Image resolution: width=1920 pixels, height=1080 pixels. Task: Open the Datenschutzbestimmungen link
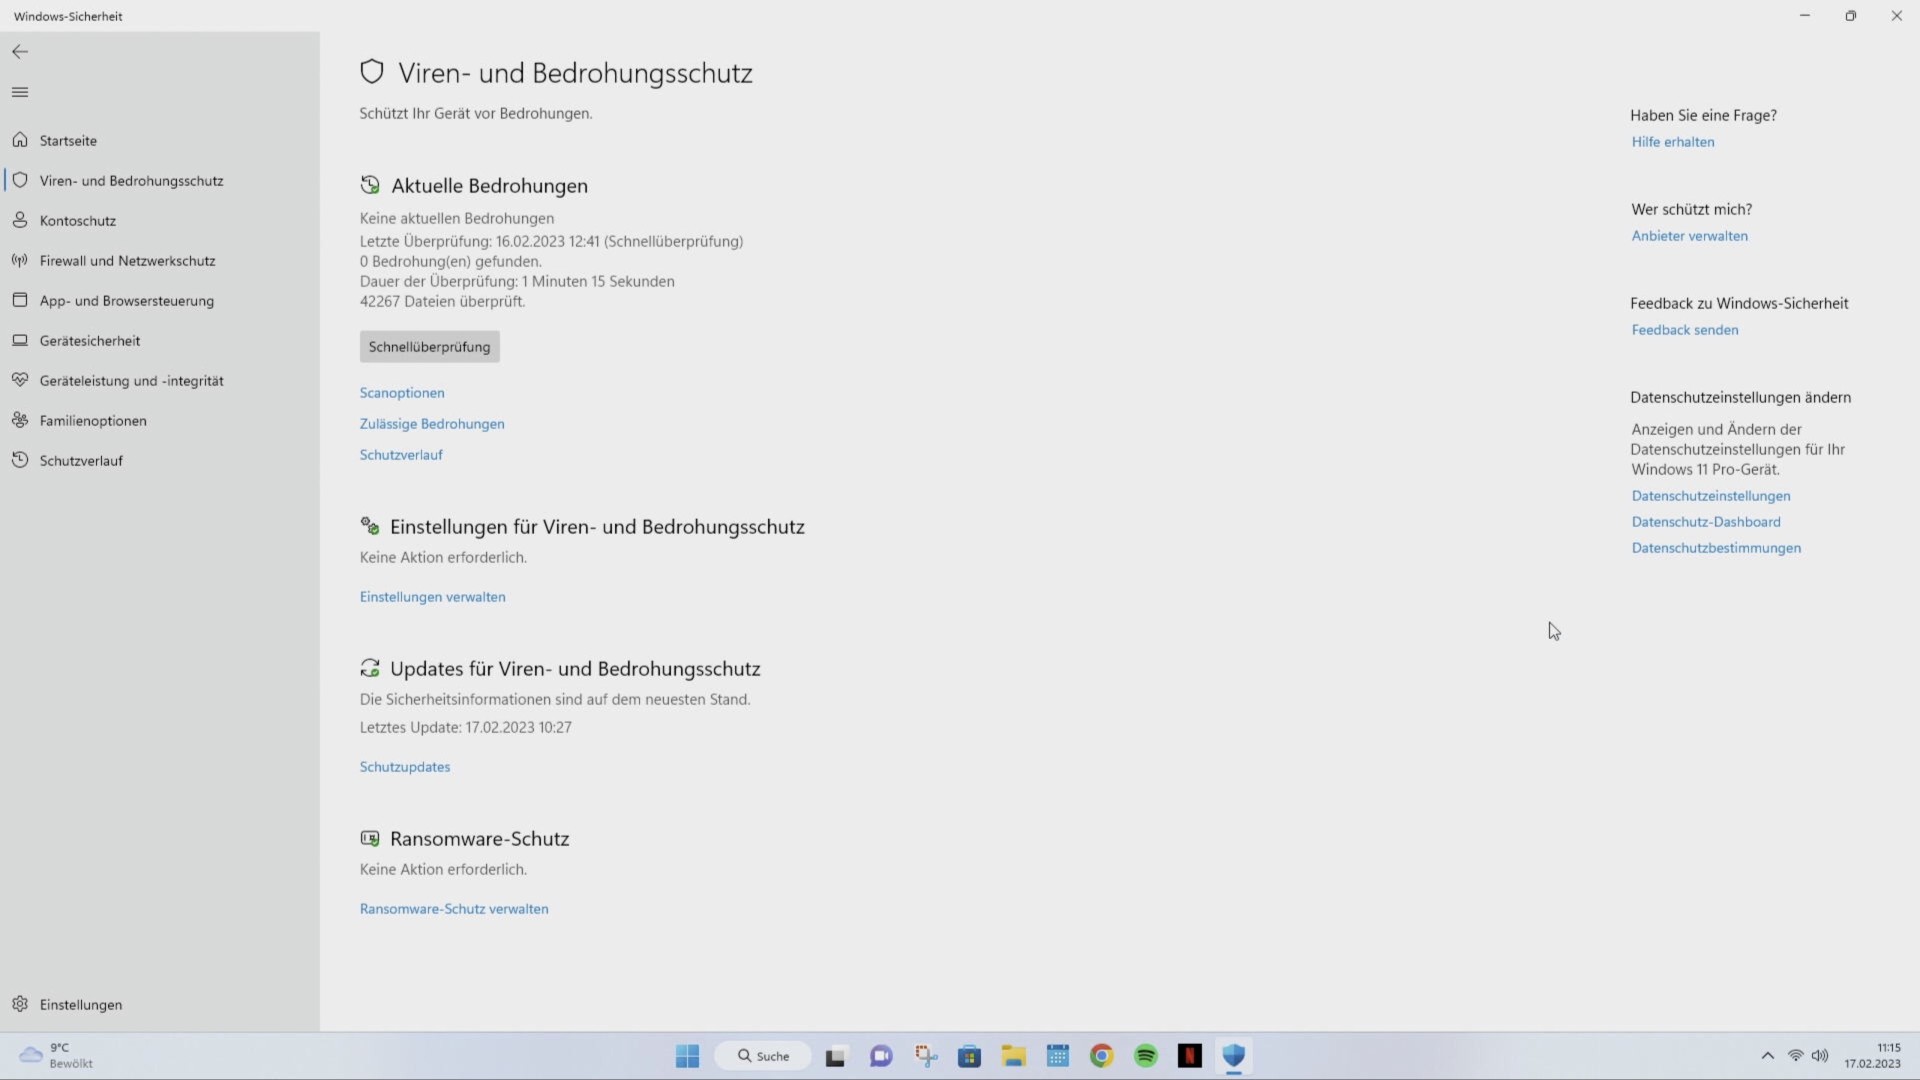click(x=1716, y=548)
